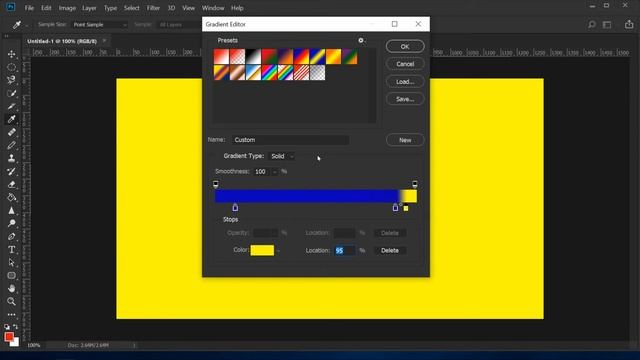Select the ending opacity stop above gradient bar
The width and height of the screenshot is (640, 360).
[415, 184]
